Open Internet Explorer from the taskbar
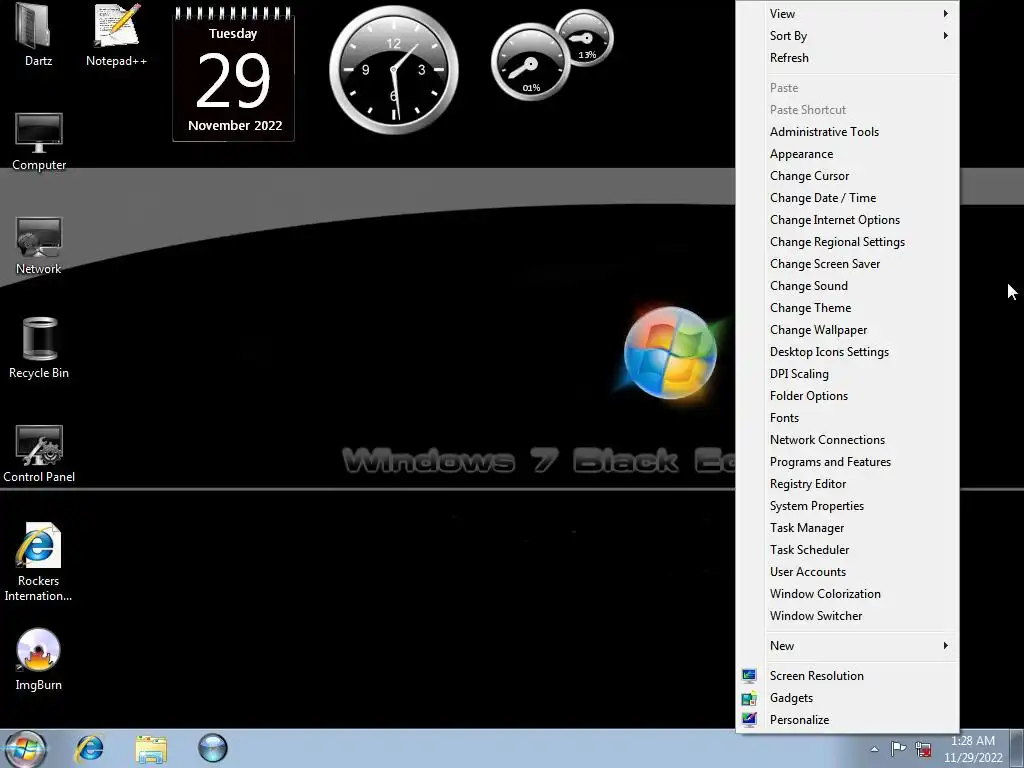The image size is (1024, 768). 89,748
